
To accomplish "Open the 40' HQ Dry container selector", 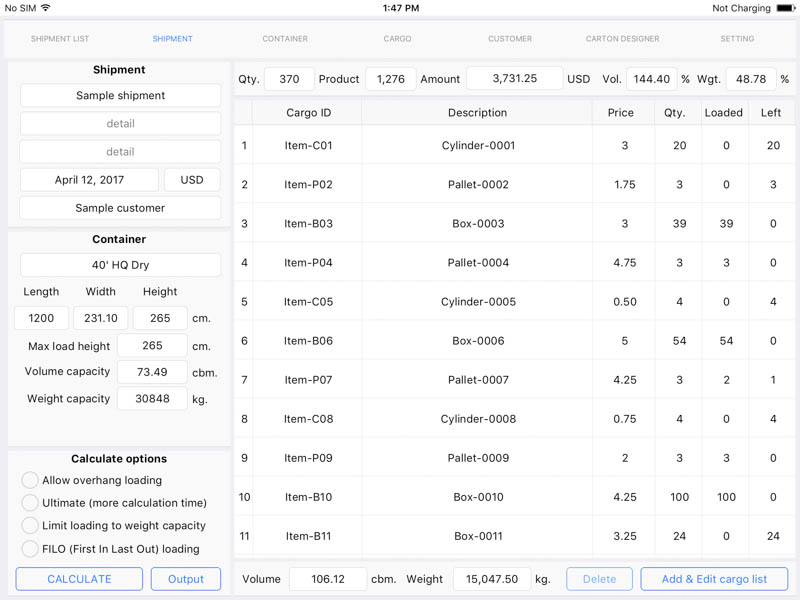I will (120, 265).
